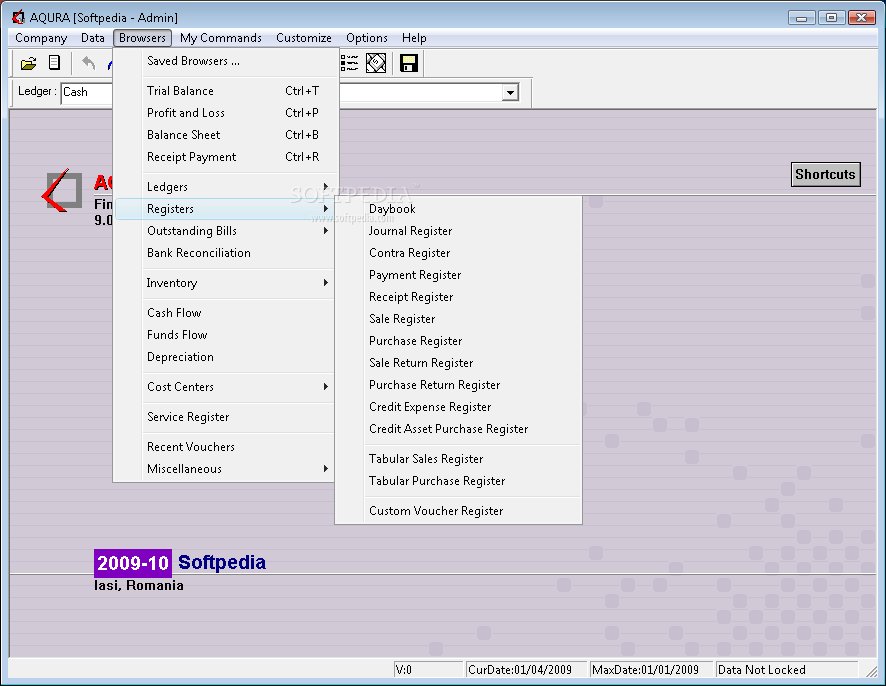This screenshot has height=686, width=886.
Task: Open the Help menu
Action: tap(414, 38)
